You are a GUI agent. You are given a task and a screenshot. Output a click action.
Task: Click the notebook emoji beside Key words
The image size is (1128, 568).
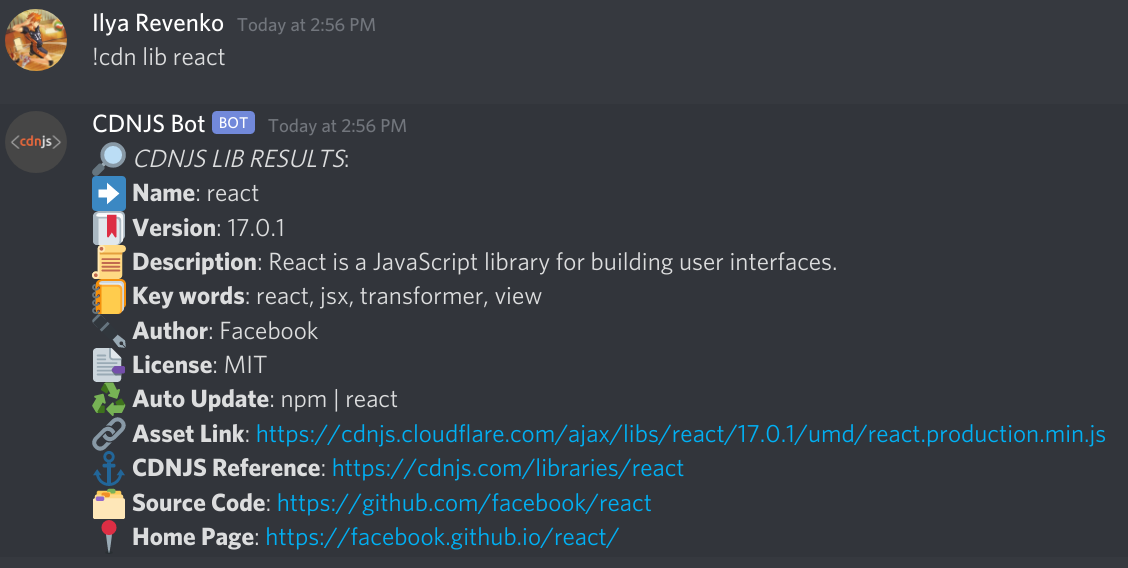(109, 296)
